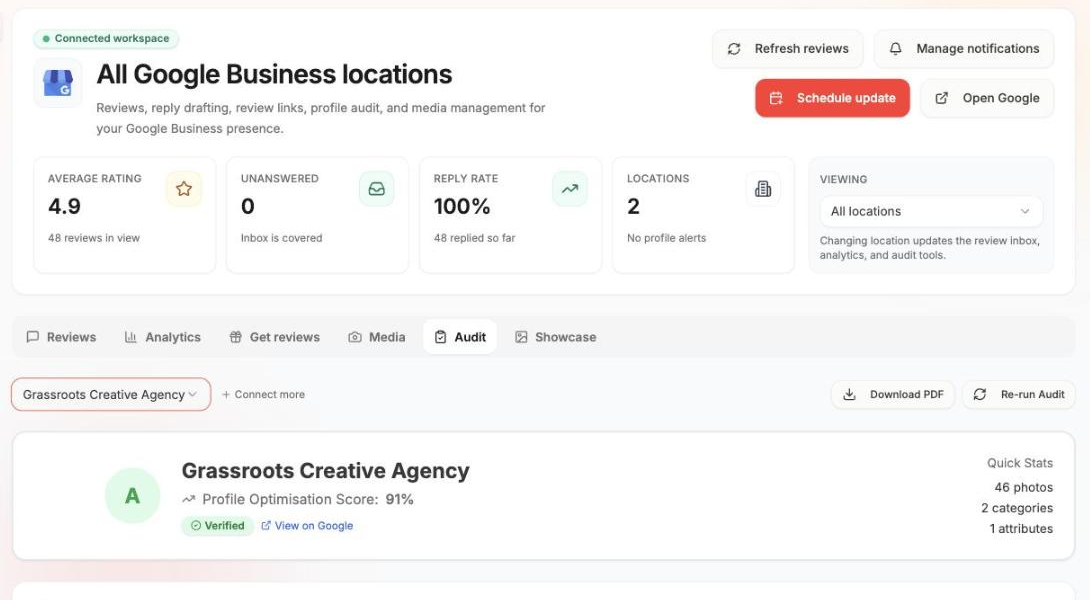The height and width of the screenshot is (600, 1090).
Task: Click the trend icon beside Profile Optimisation Score
Action: tap(188, 499)
